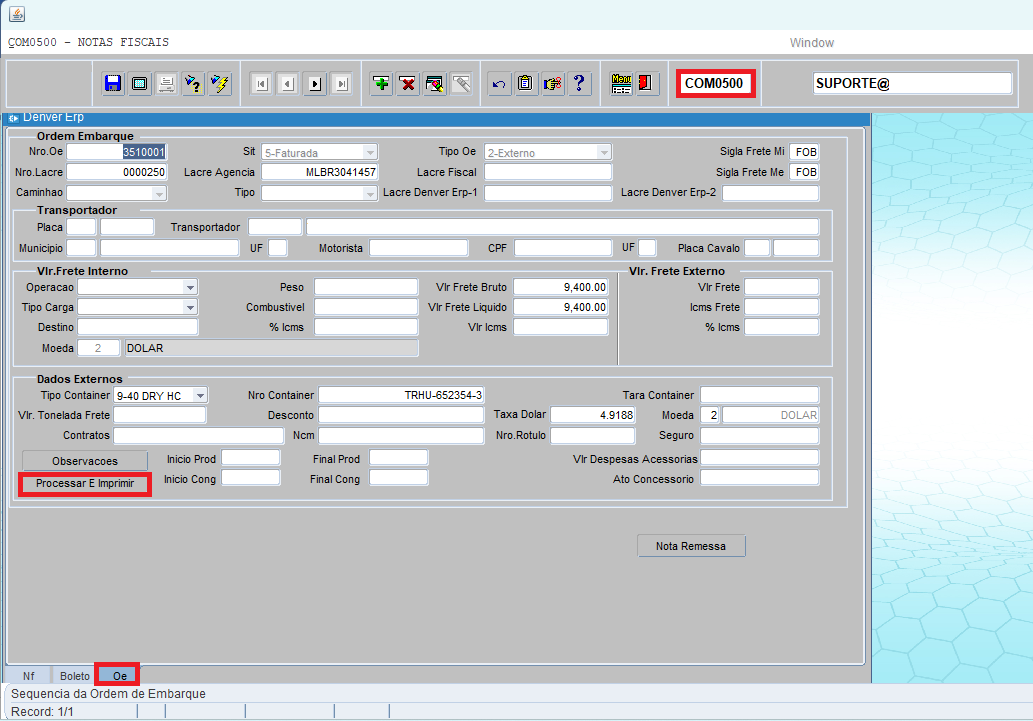Click the red X delete record icon

point(408,84)
